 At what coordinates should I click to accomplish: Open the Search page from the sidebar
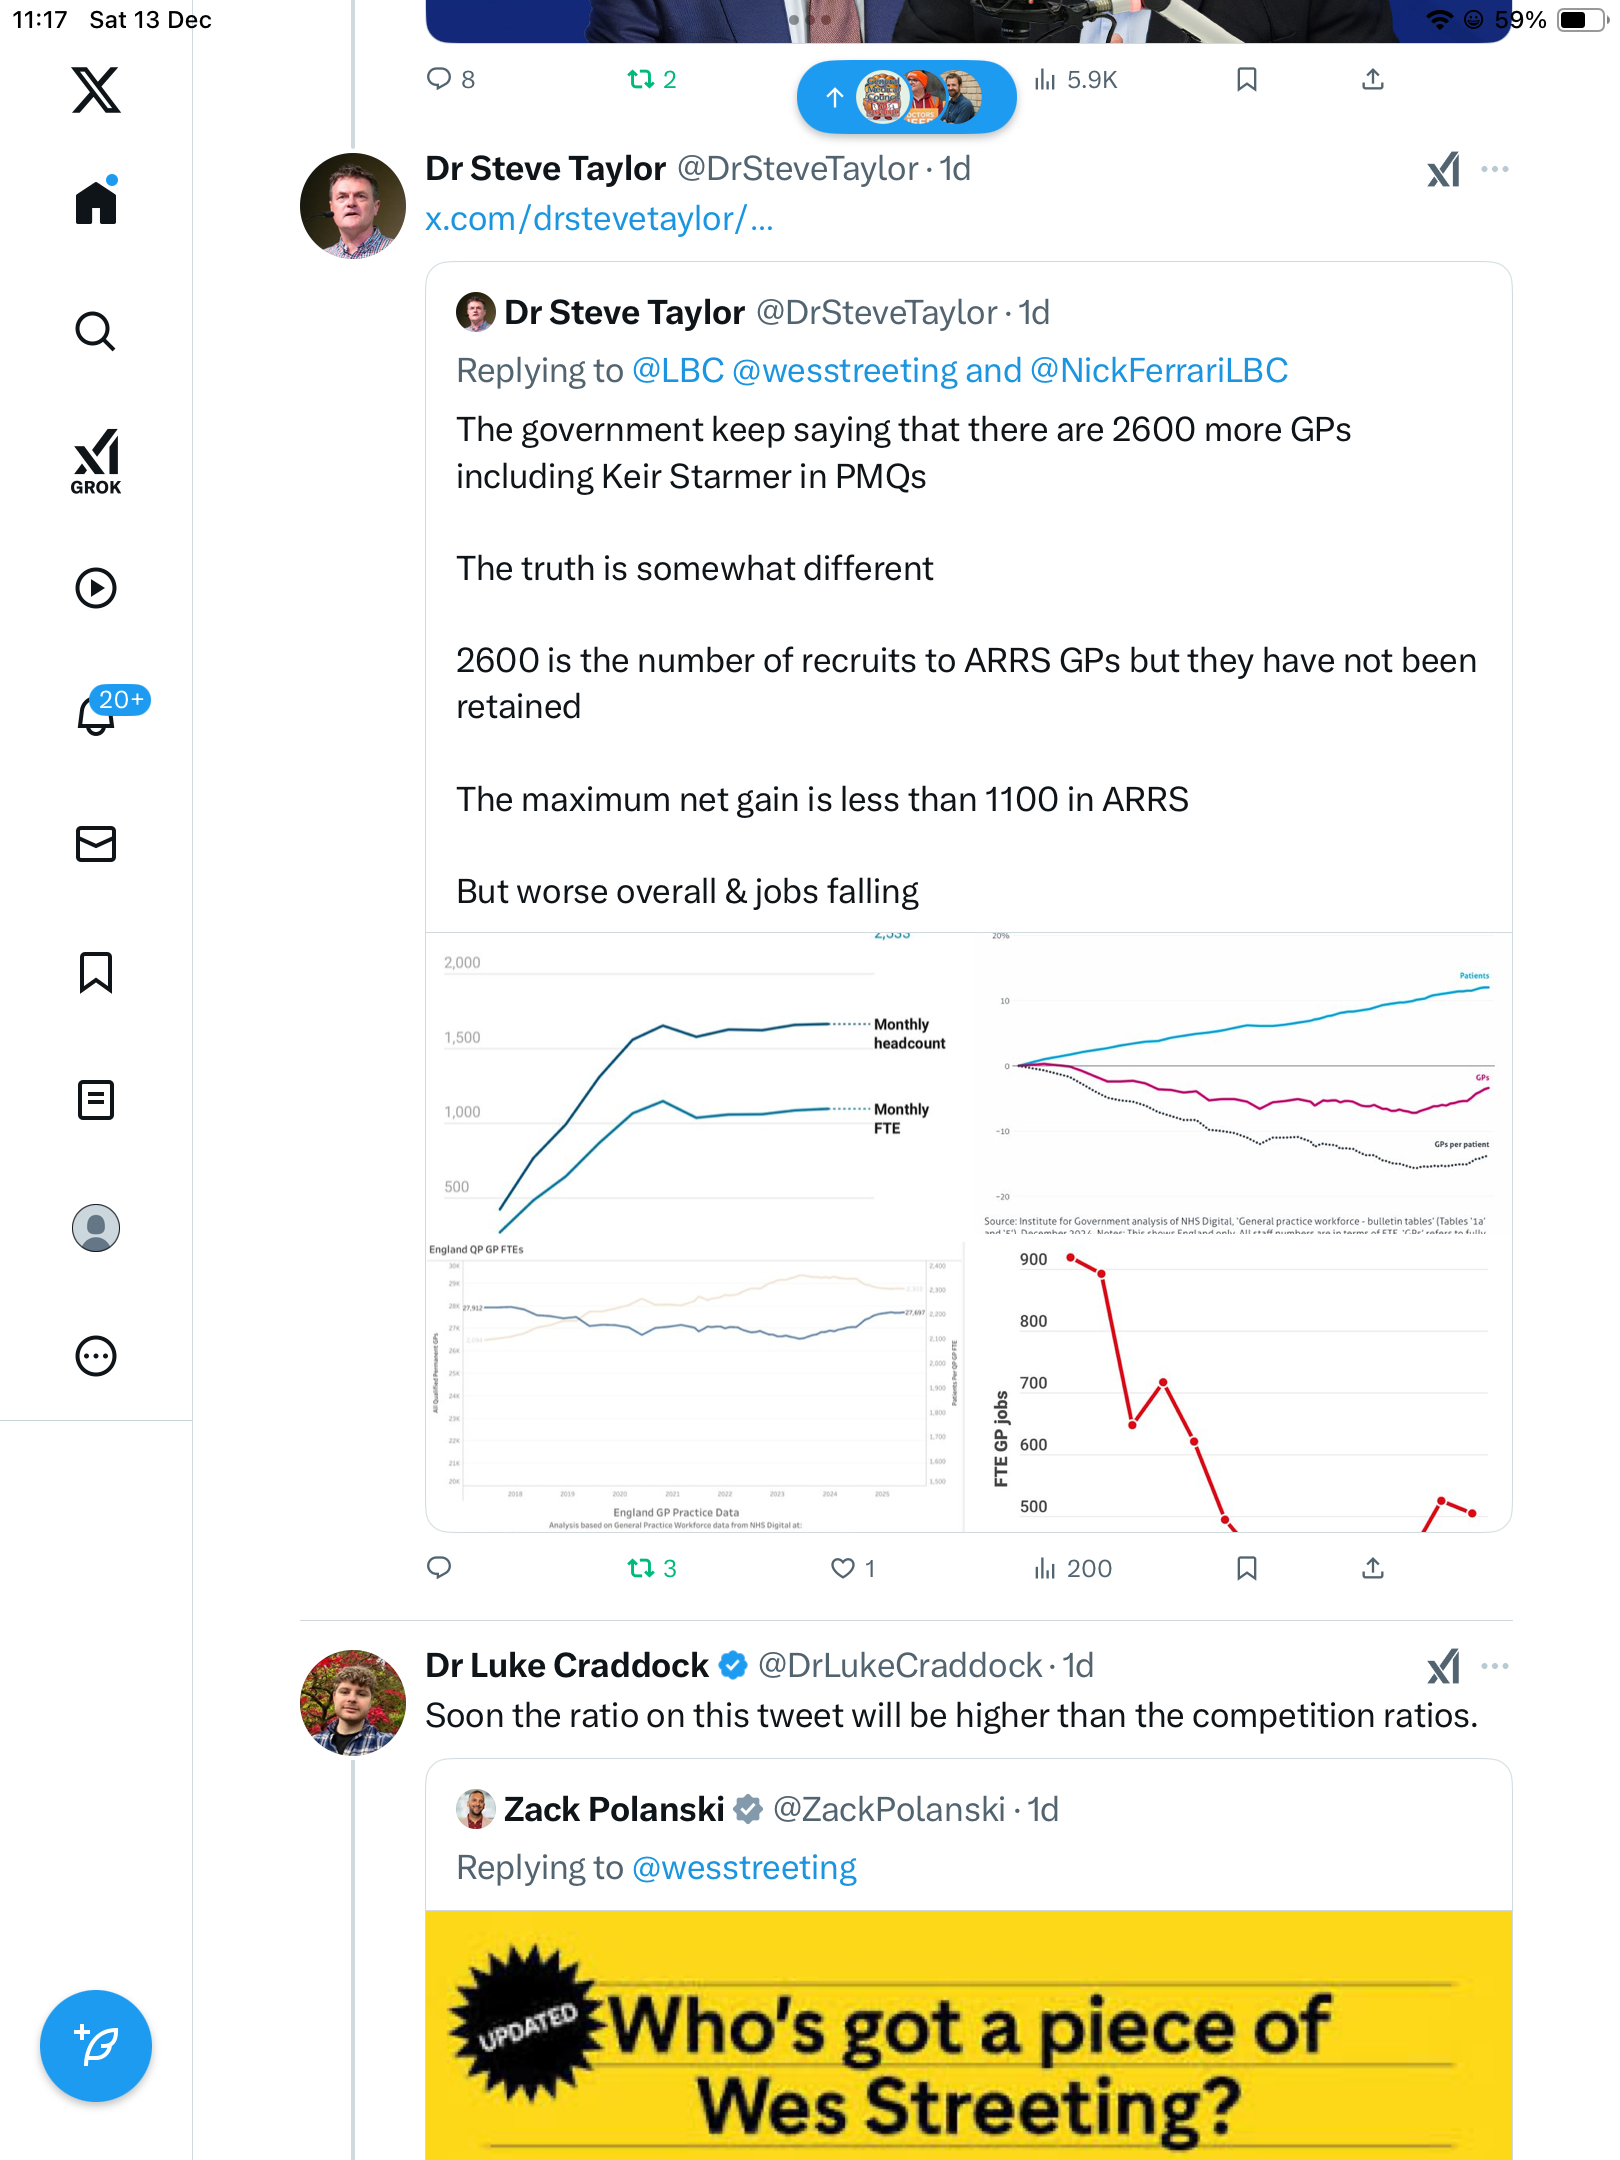pyautogui.click(x=96, y=332)
